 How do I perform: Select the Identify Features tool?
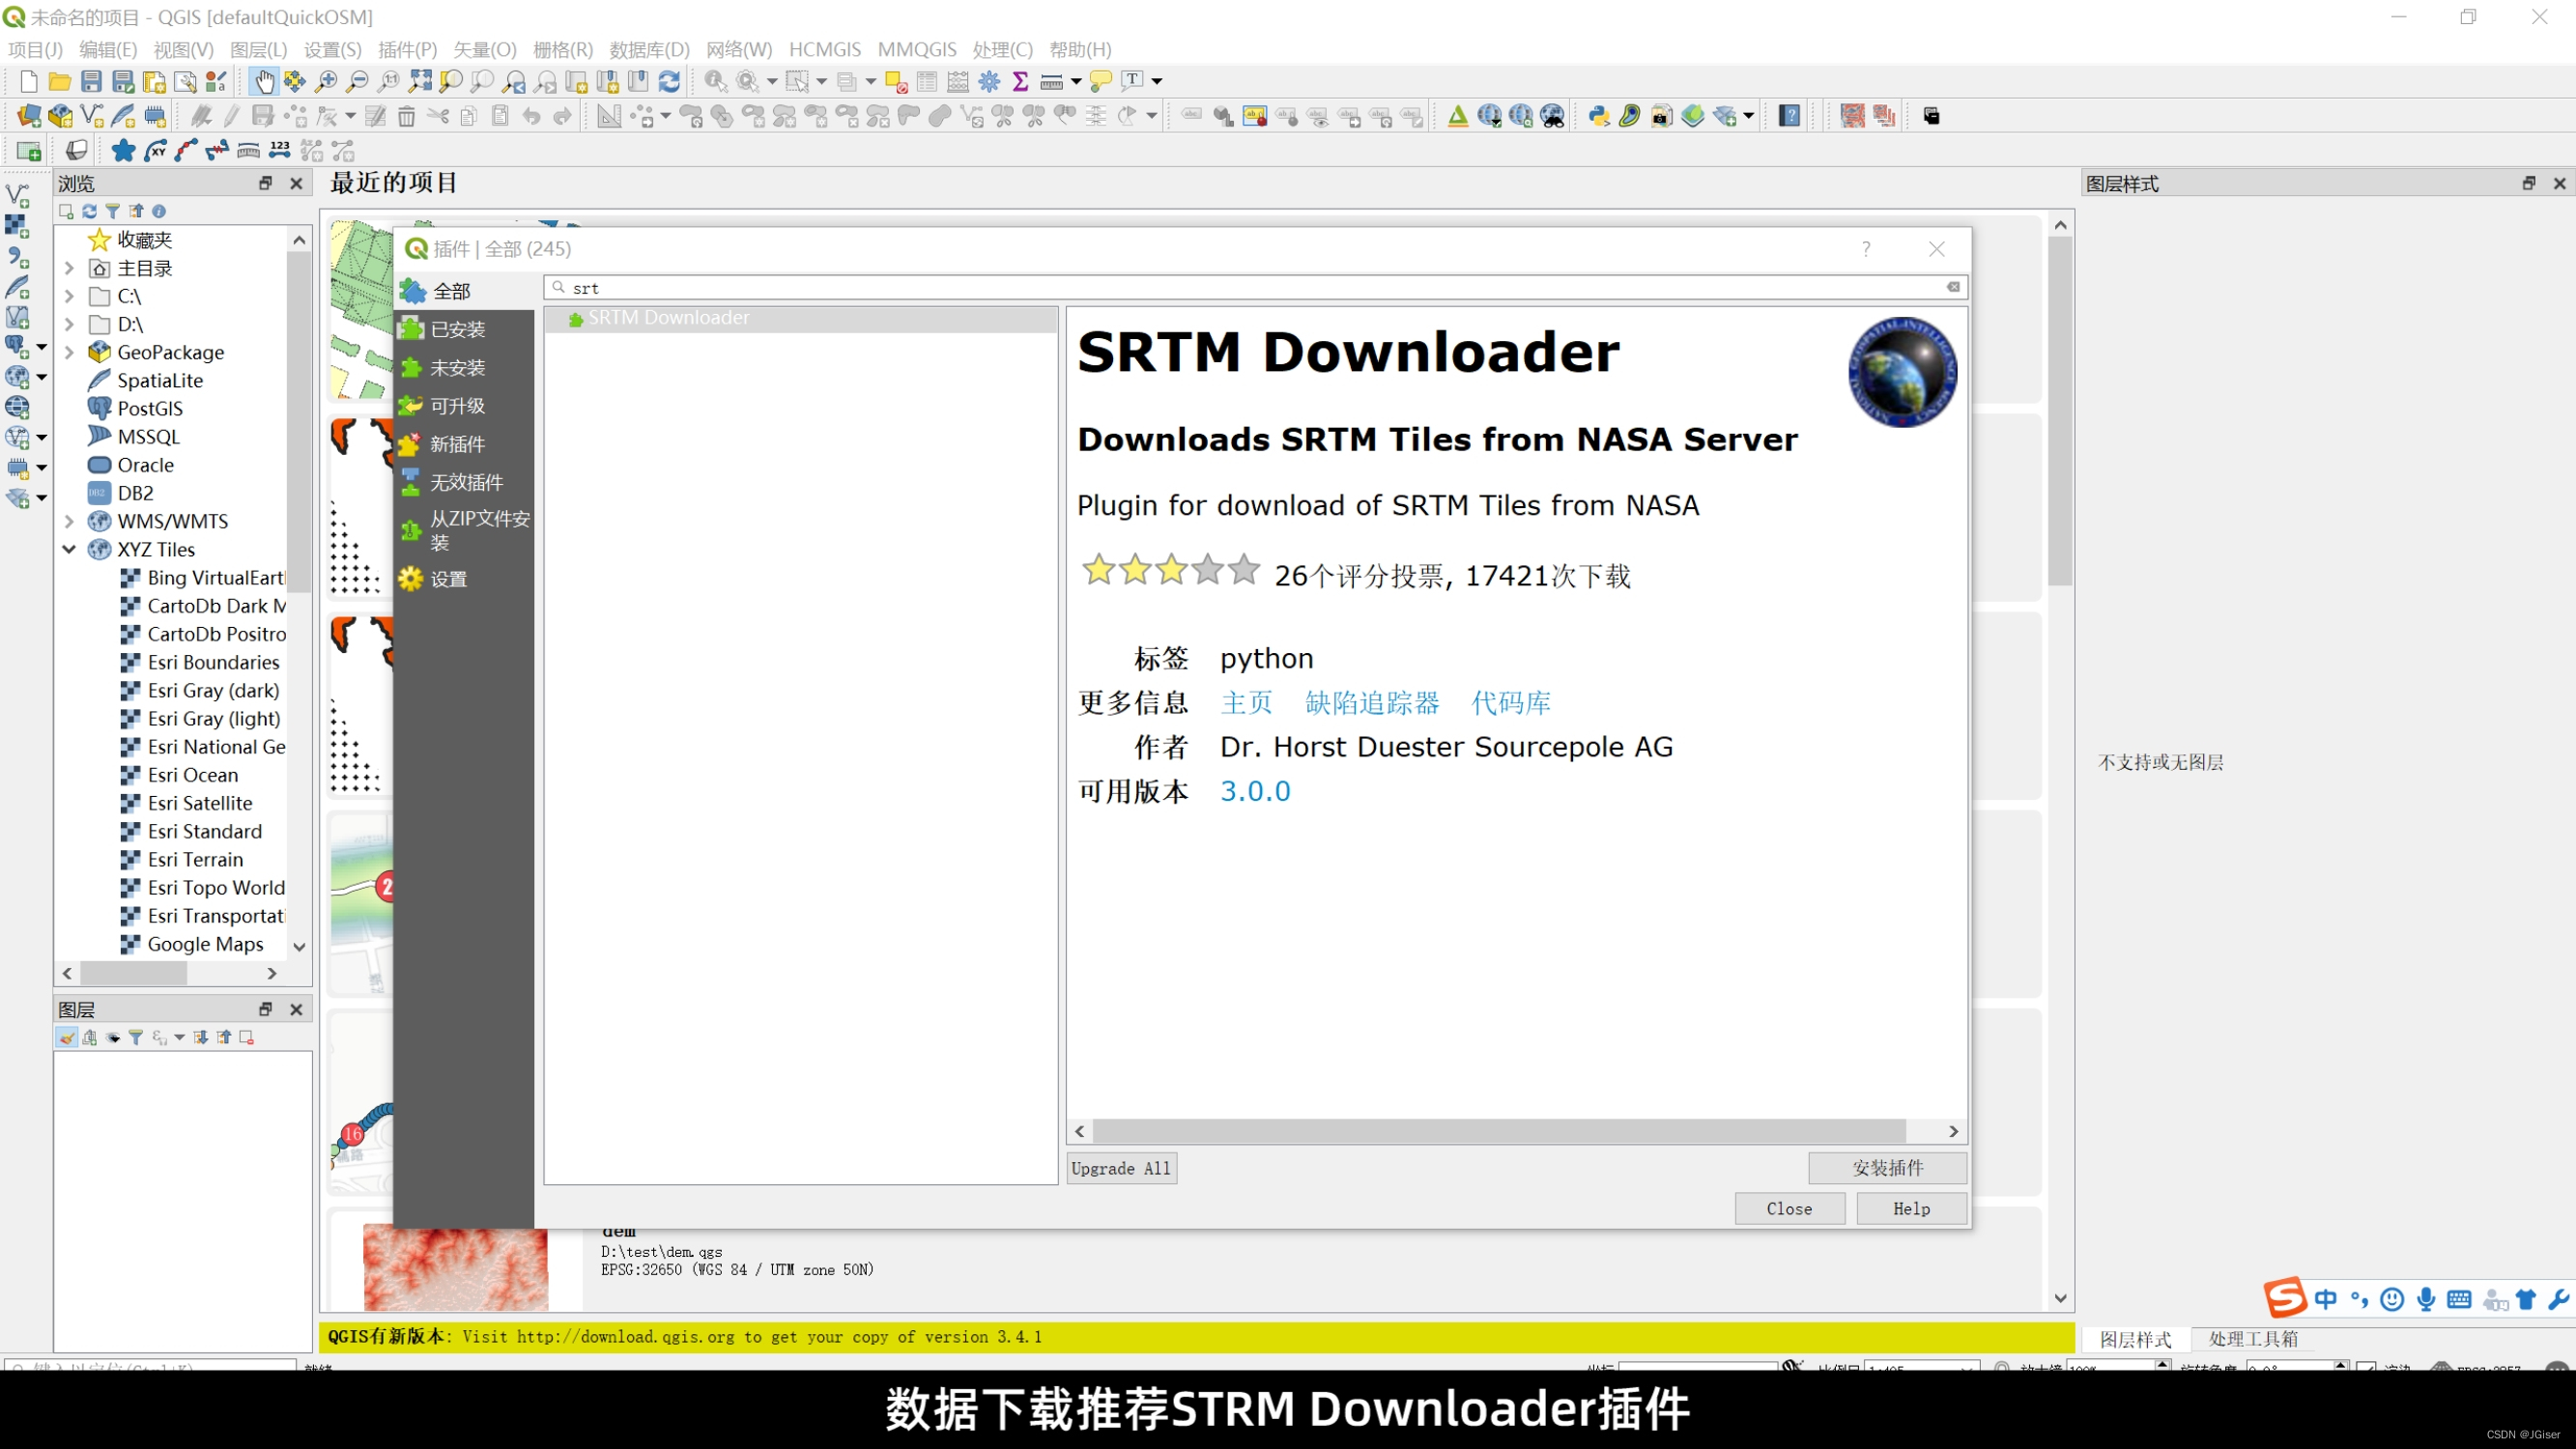pyautogui.click(x=715, y=82)
